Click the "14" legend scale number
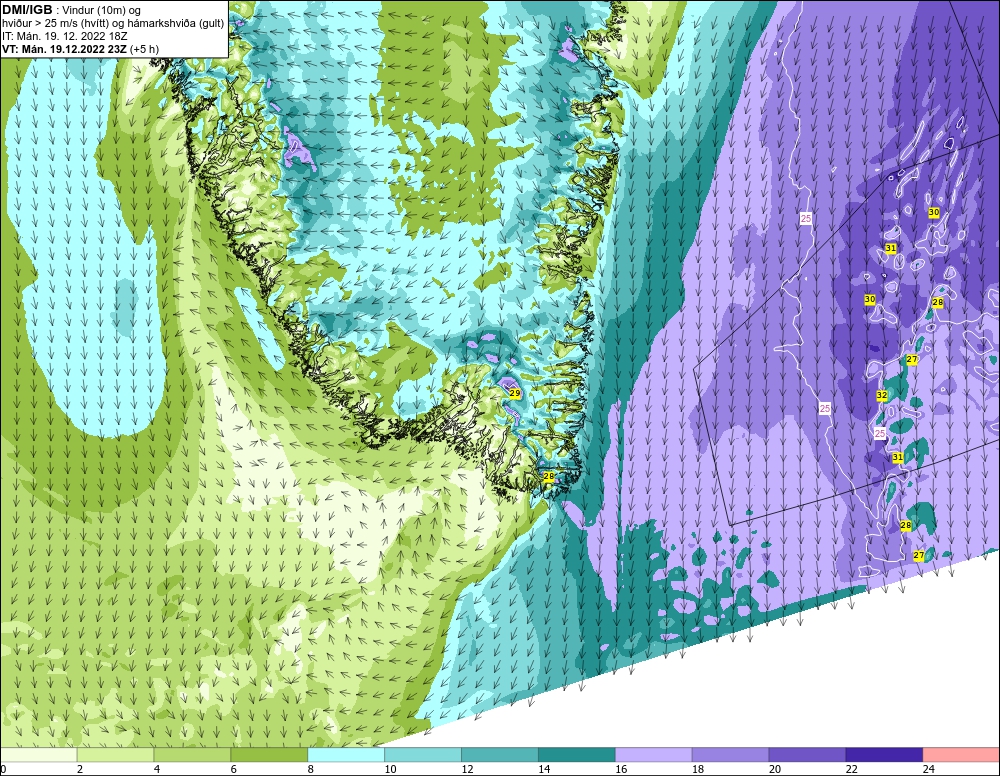The height and width of the screenshot is (776, 1000). (x=544, y=769)
